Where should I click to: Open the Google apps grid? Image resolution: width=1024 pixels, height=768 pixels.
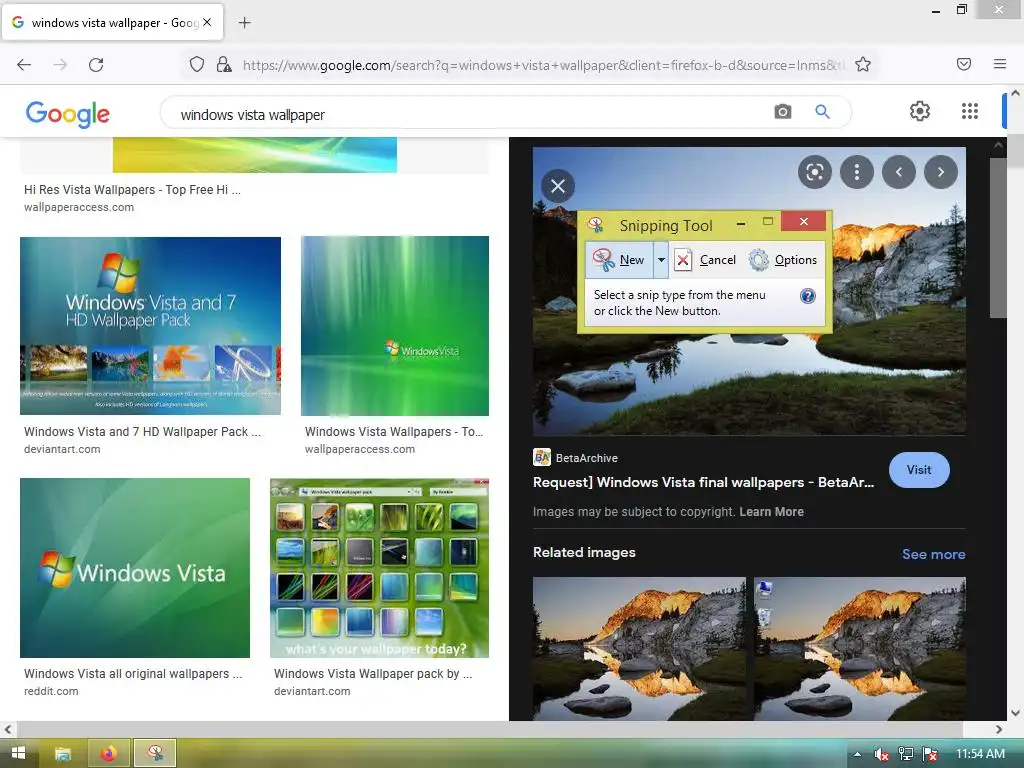pos(970,111)
